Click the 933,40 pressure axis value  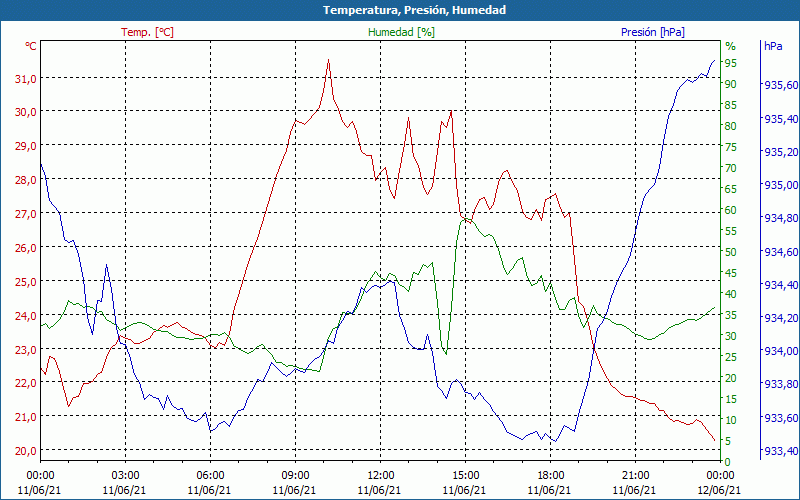coord(781,452)
